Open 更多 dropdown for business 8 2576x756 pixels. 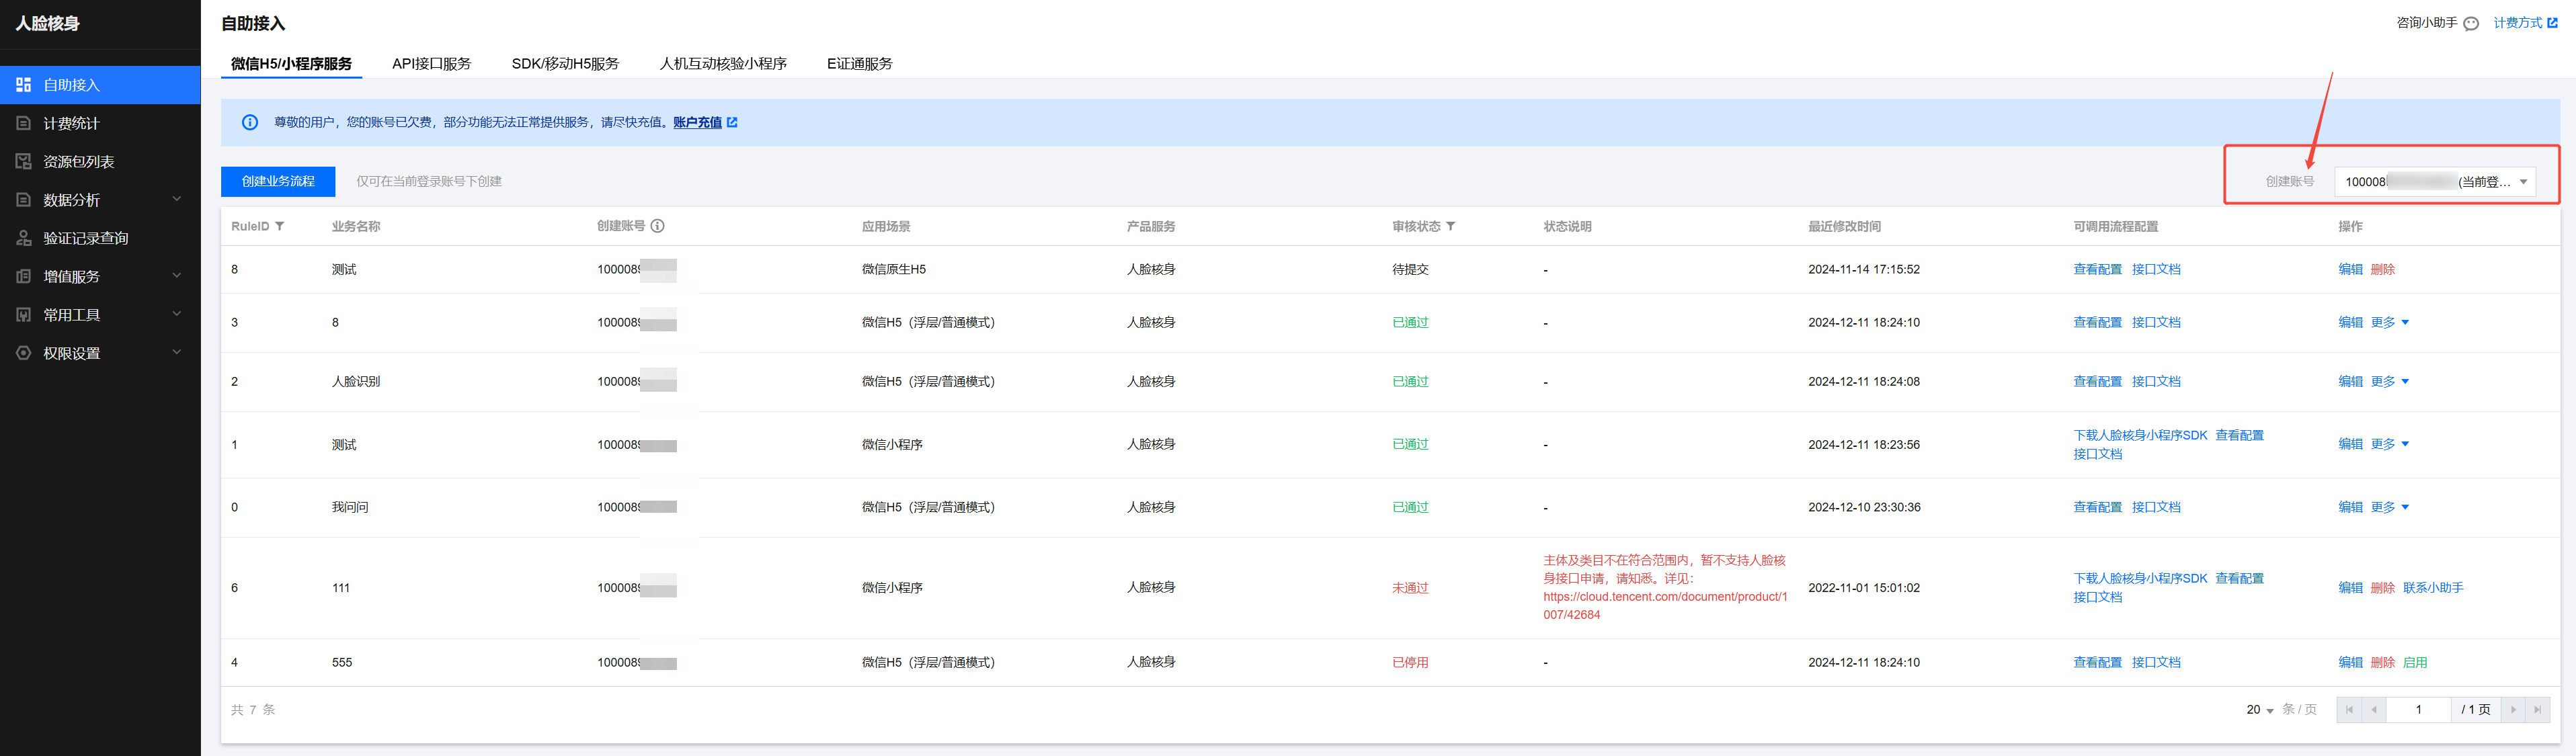[2390, 323]
